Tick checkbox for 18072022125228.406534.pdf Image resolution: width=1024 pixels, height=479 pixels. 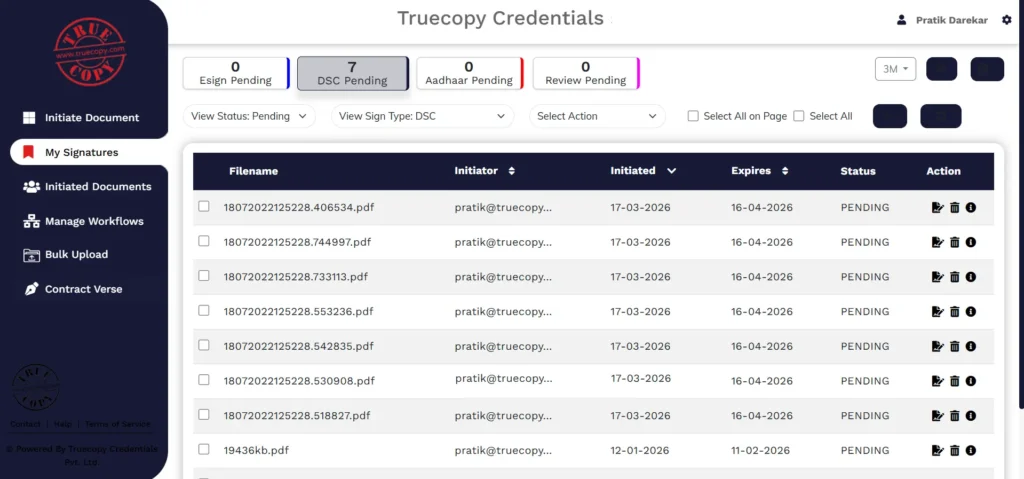pos(204,206)
